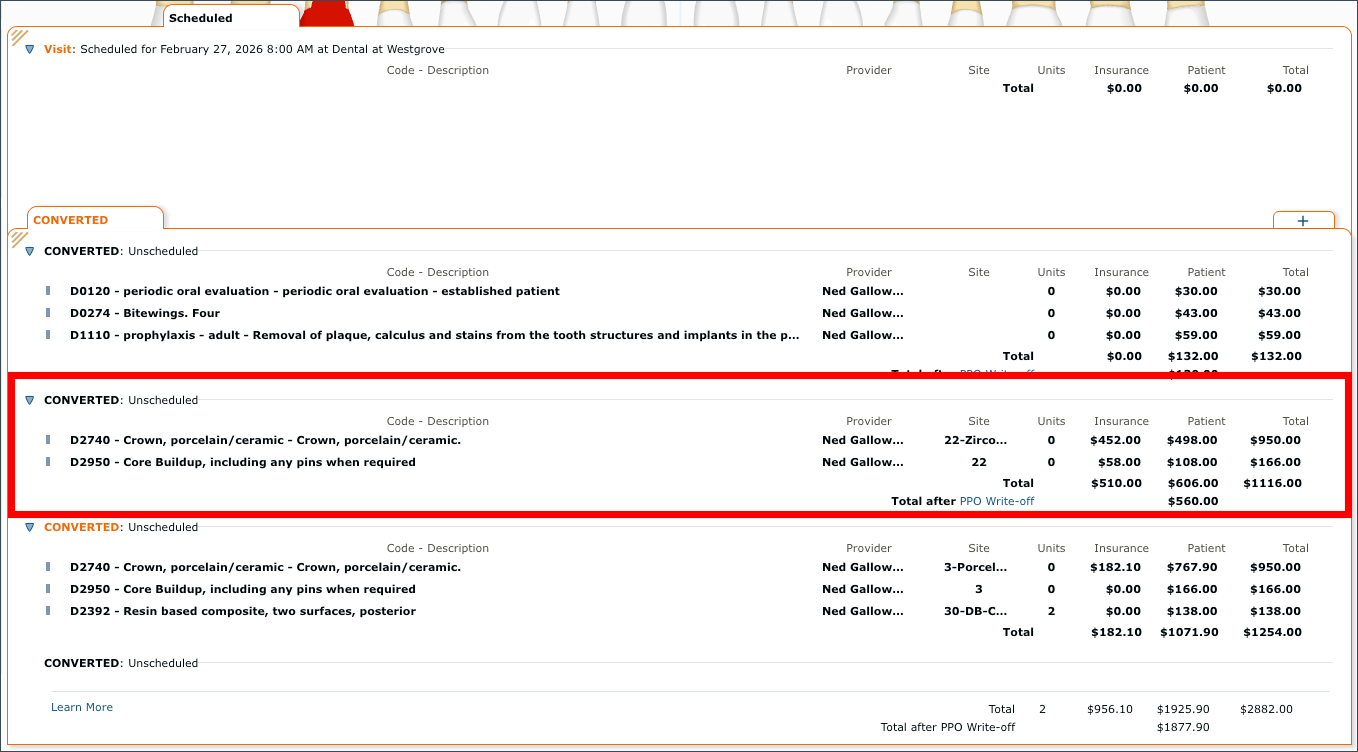Click marker beside D0274 Bitewings Four
This screenshot has height=752, width=1358.
click(47, 313)
